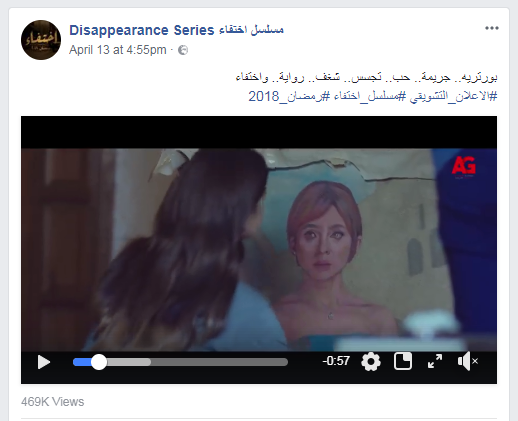Open the Disappearance Series page name
Screen dimensions: 518x421
coord(176,30)
